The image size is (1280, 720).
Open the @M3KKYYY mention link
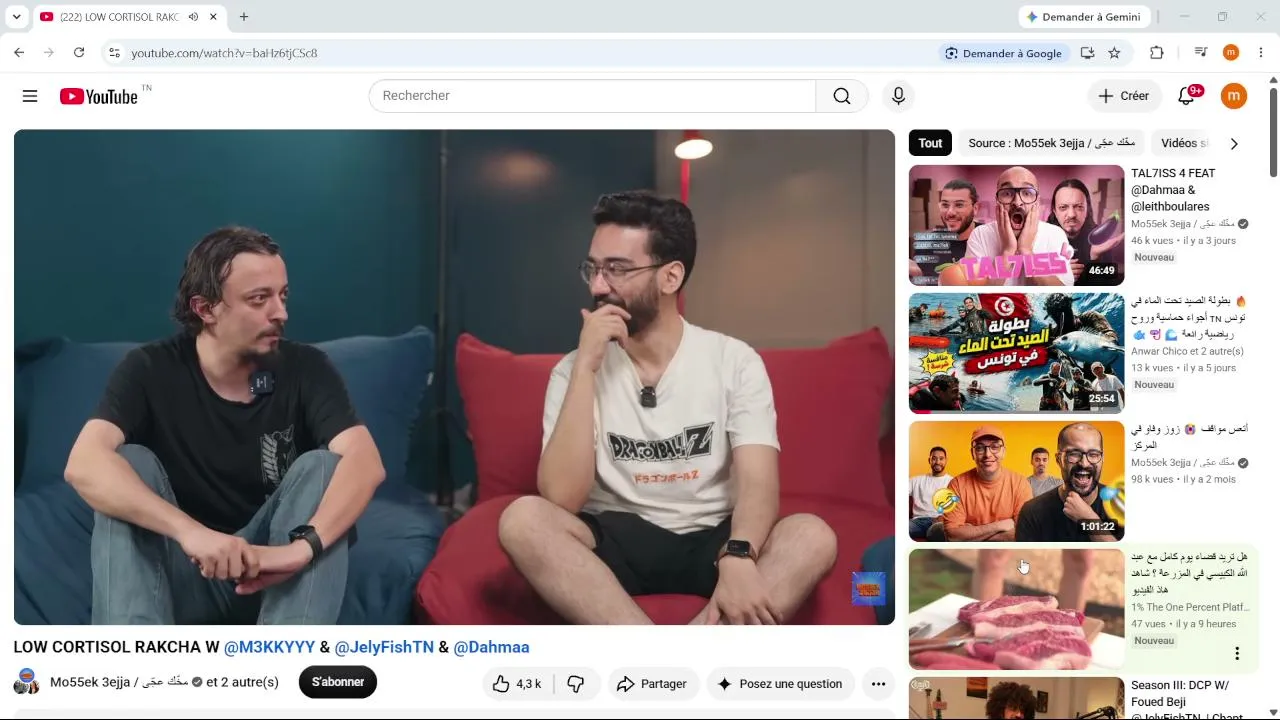269,647
